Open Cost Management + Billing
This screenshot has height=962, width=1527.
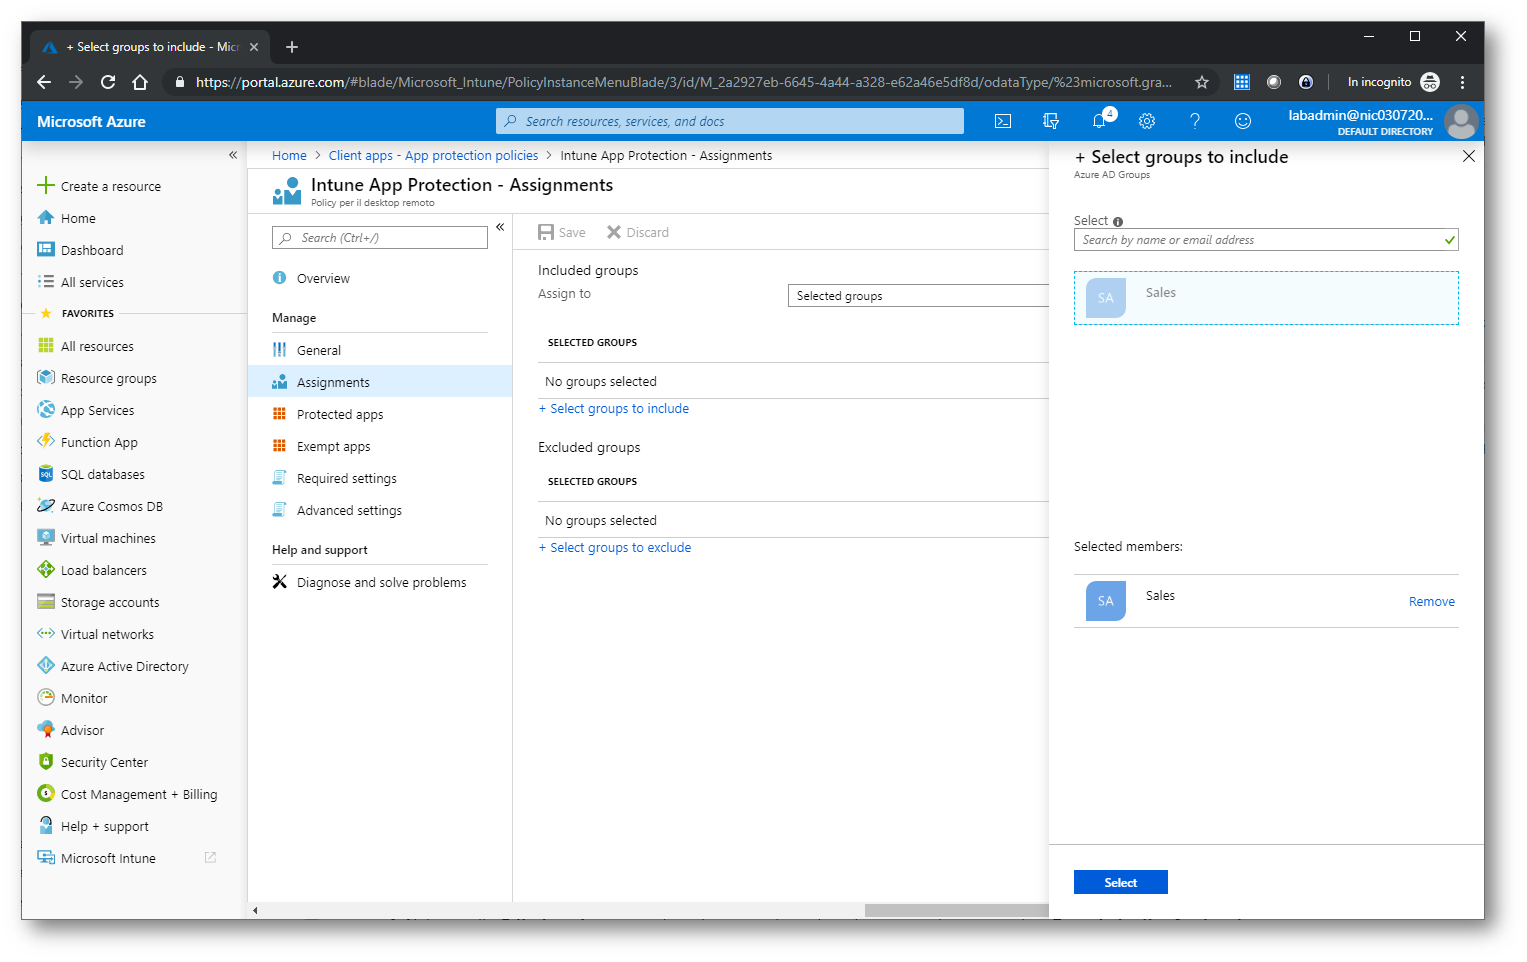tap(139, 794)
